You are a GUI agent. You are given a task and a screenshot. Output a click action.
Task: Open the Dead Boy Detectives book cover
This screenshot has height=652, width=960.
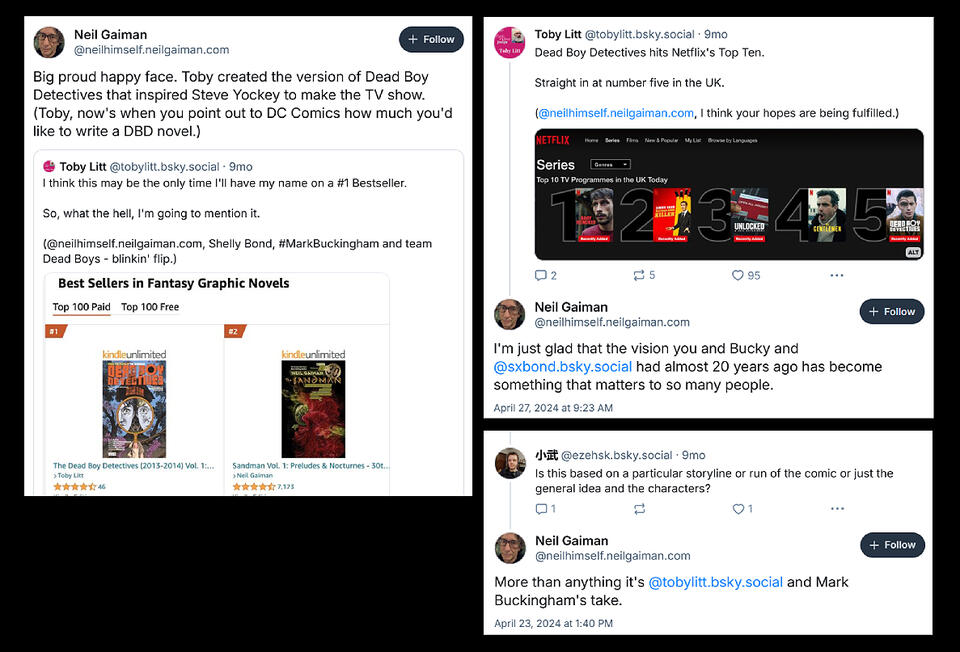coord(134,409)
